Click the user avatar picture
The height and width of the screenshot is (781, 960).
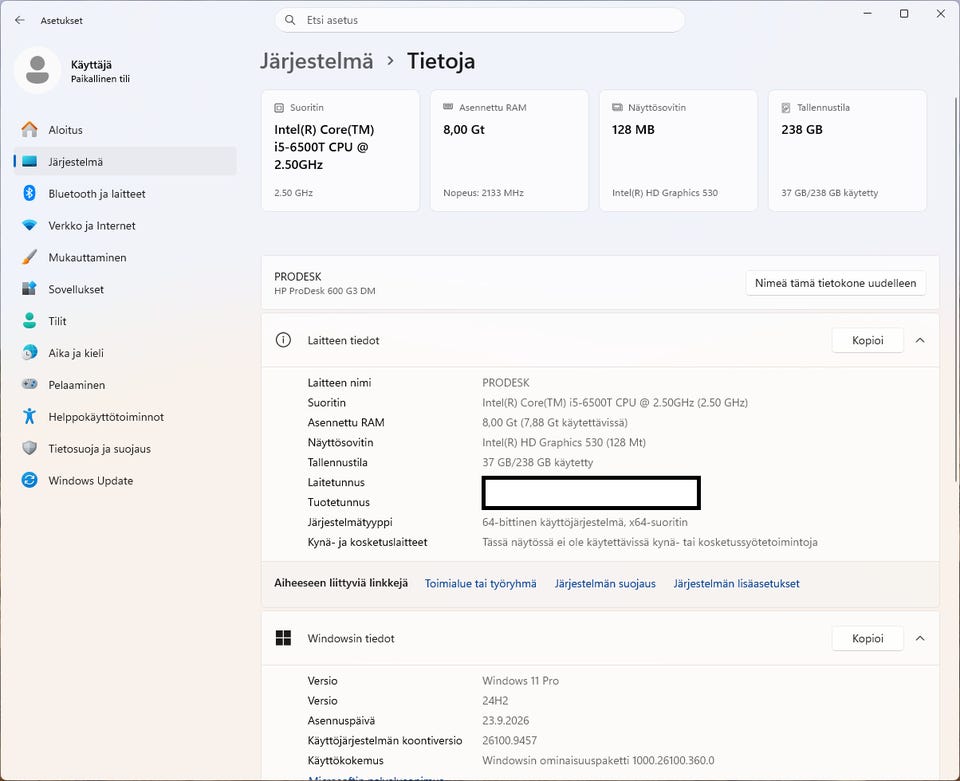pyautogui.click(x=37, y=70)
